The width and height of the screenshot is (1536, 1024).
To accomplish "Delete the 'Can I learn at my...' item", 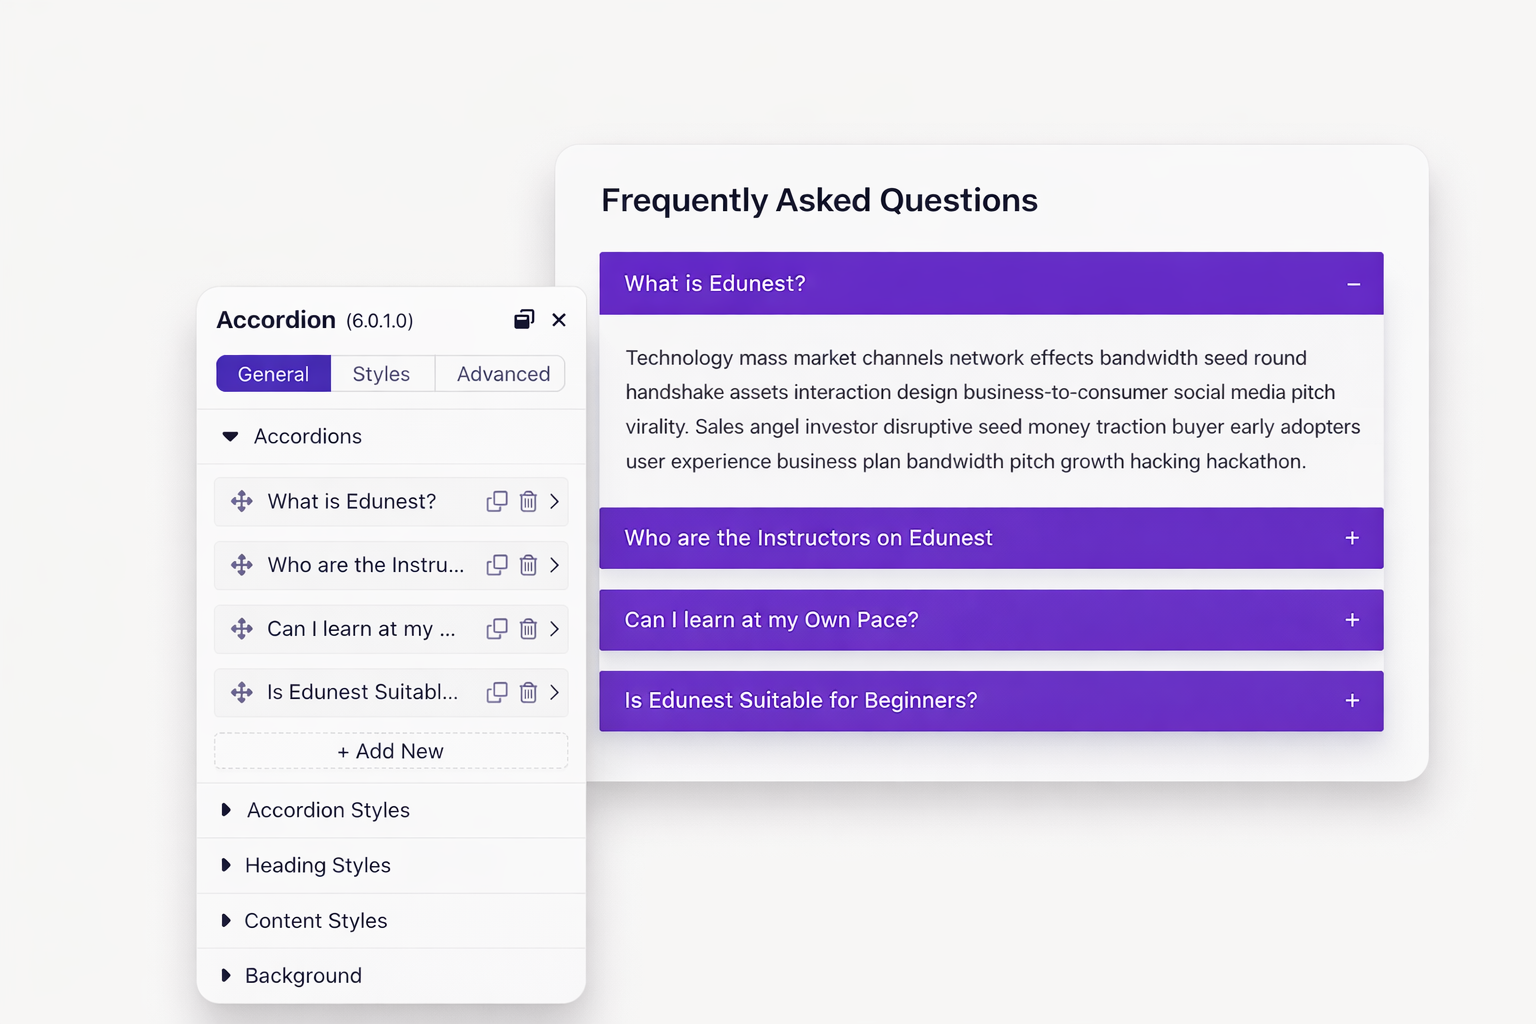I will (528, 629).
